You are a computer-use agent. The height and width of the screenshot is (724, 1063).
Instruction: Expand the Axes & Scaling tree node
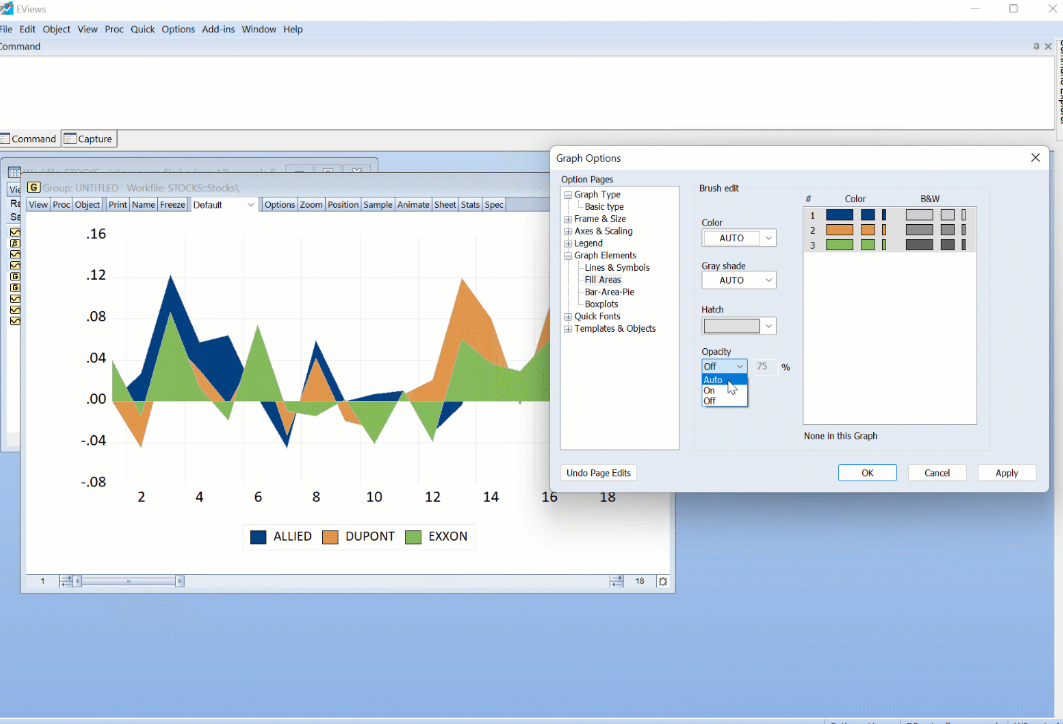tap(568, 231)
